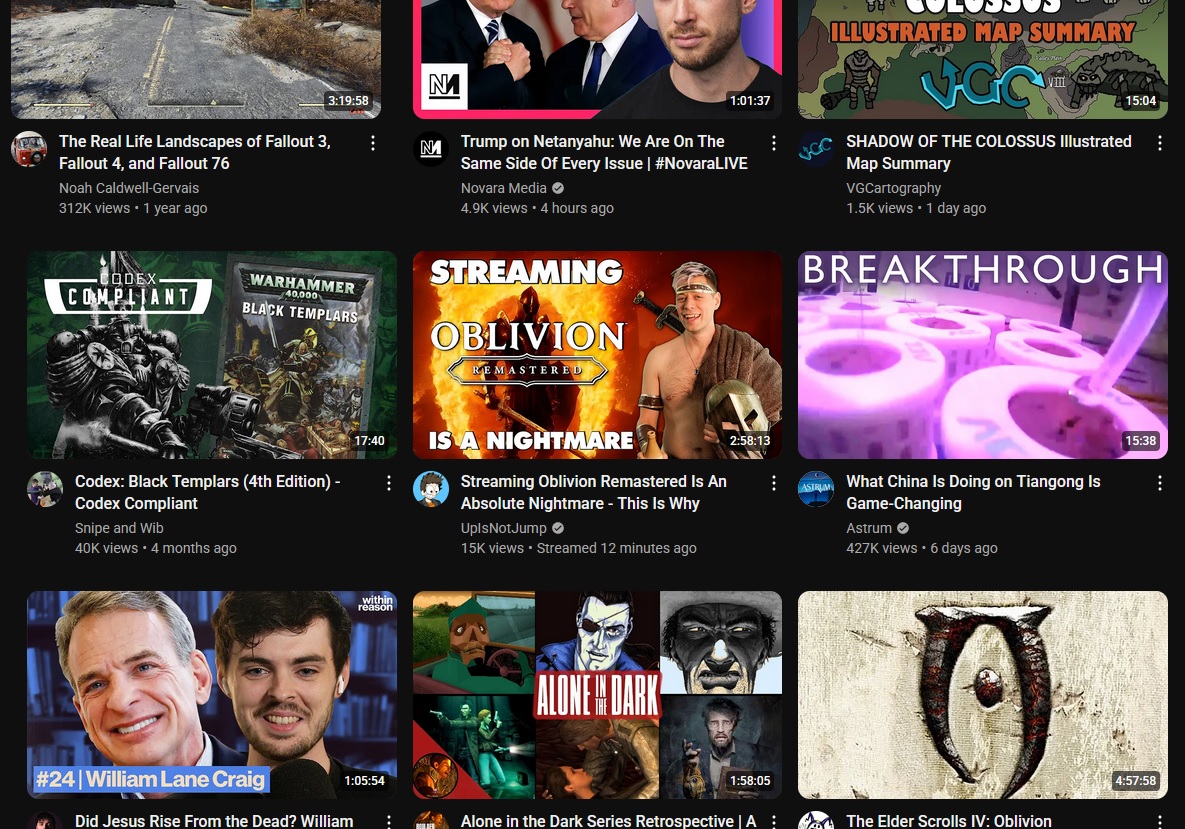Open title 'Trump on Netanyahu: We Are On The Same Side'
Screen dimensions: 1185x829
pos(604,152)
